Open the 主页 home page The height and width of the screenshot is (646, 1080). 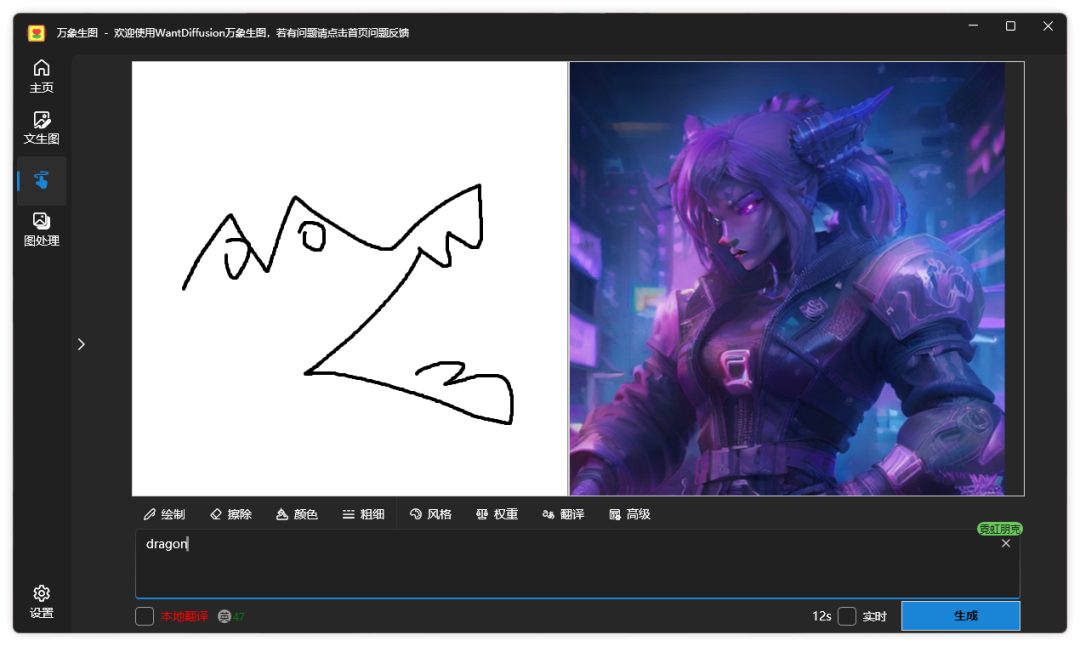click(x=41, y=76)
